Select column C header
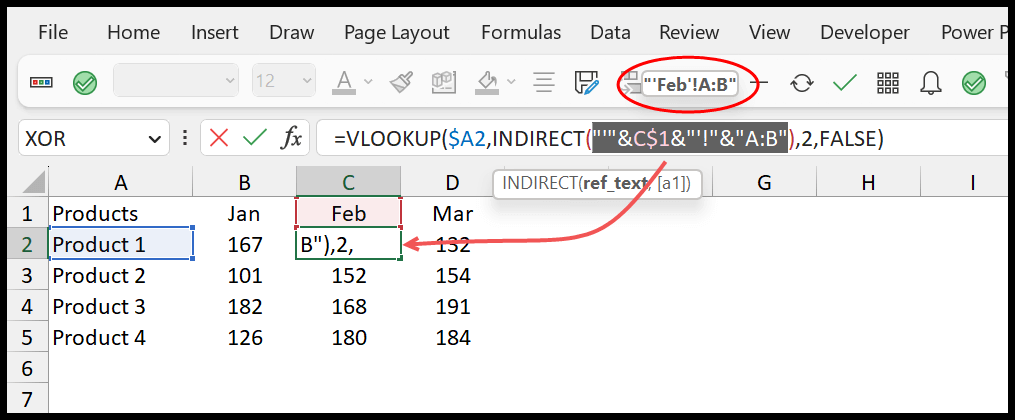The image size is (1015, 420). pos(348,182)
